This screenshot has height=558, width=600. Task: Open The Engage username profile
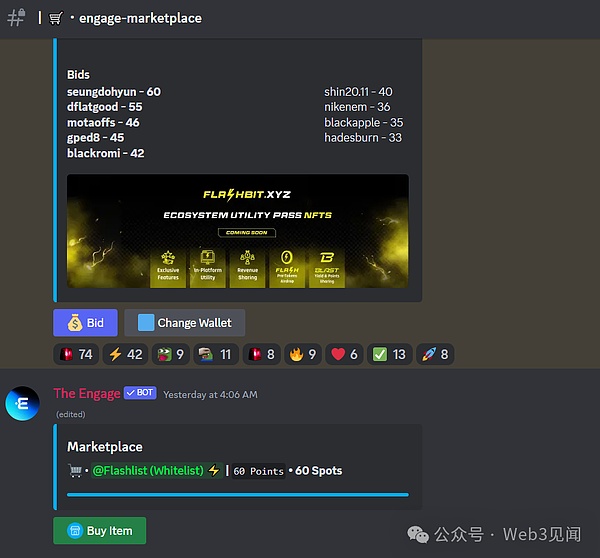[x=86, y=393]
